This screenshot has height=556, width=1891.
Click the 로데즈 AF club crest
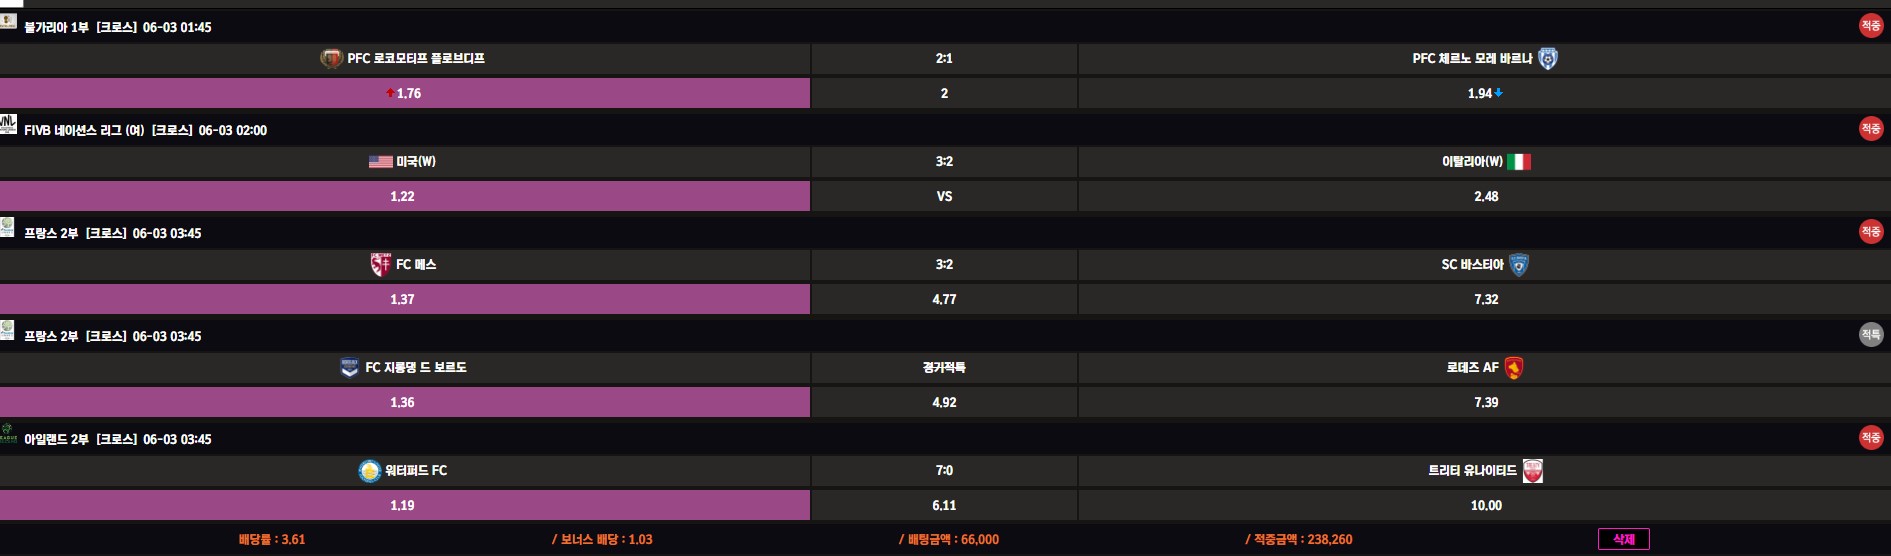pyautogui.click(x=1514, y=368)
